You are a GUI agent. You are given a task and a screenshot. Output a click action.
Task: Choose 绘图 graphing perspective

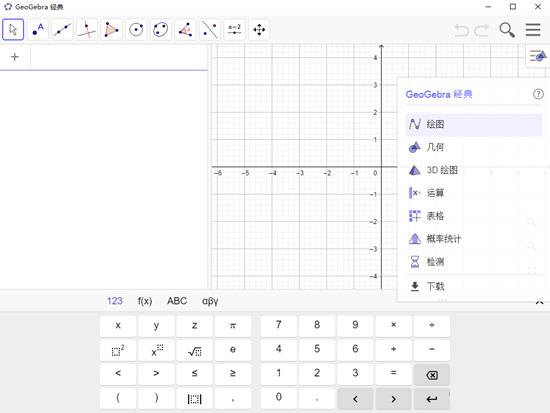tap(474, 125)
